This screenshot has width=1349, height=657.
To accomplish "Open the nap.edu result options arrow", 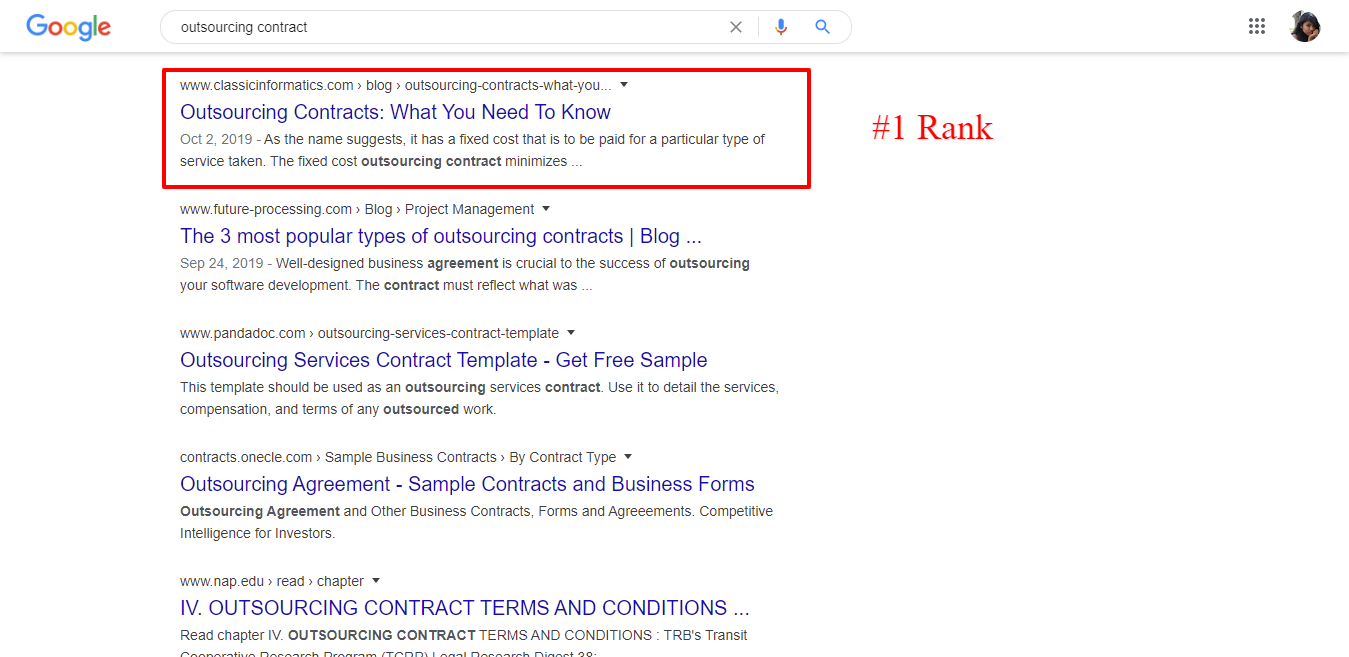I will [376, 581].
